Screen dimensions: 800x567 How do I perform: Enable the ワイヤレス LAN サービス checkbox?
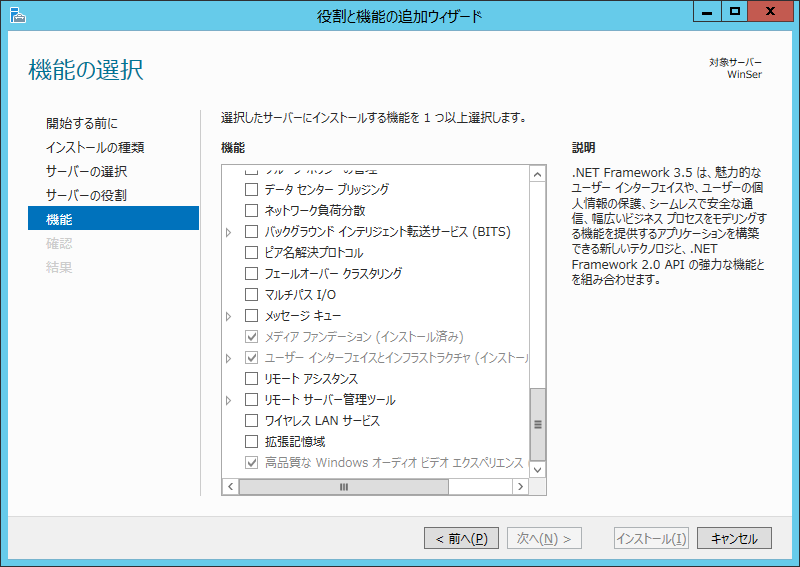(x=252, y=421)
